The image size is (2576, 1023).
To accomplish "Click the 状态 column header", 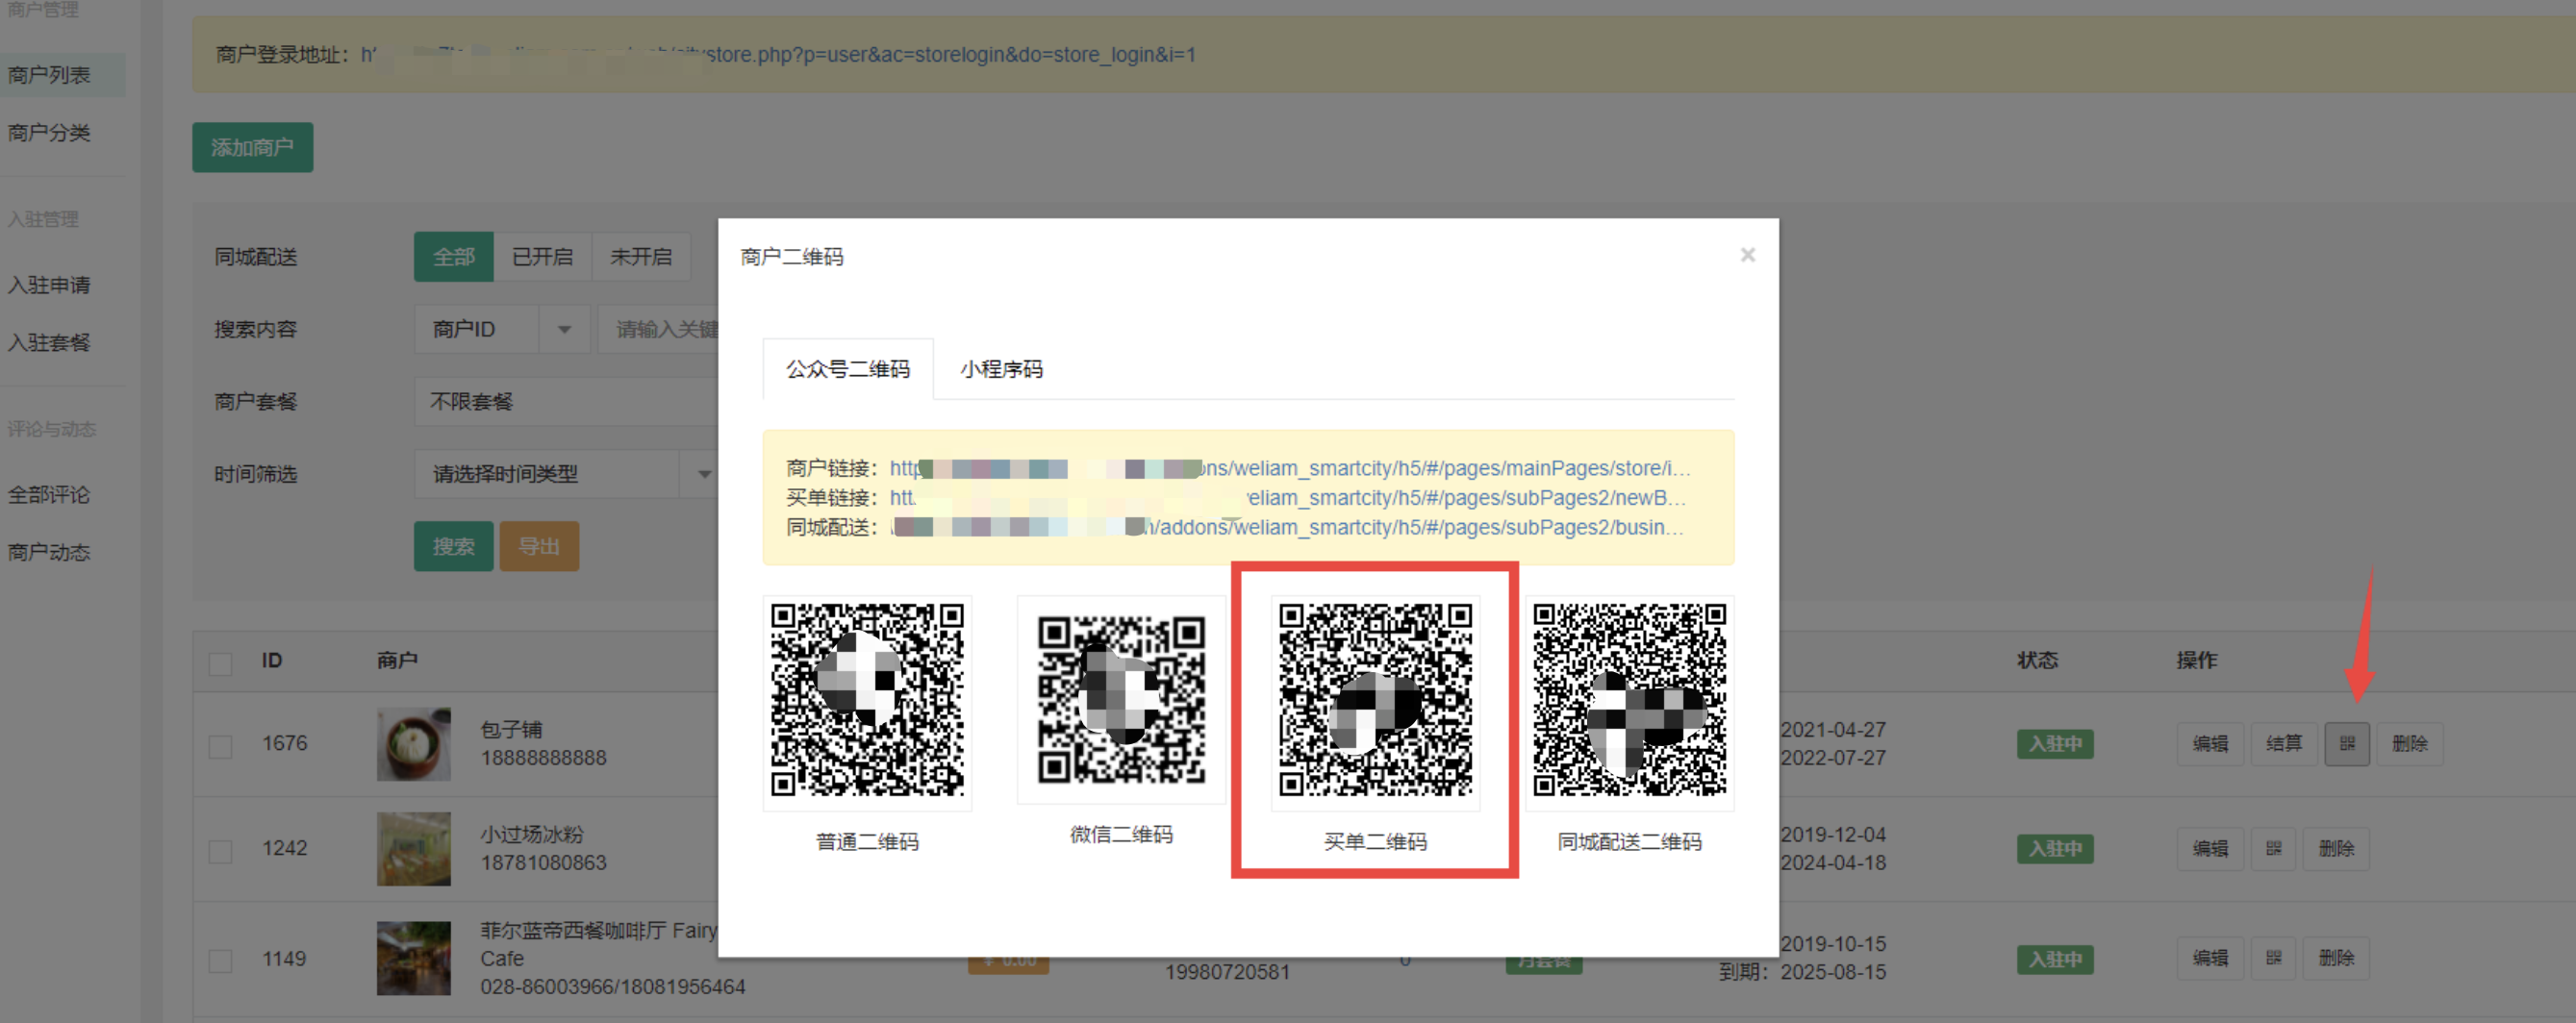I will tap(2037, 660).
